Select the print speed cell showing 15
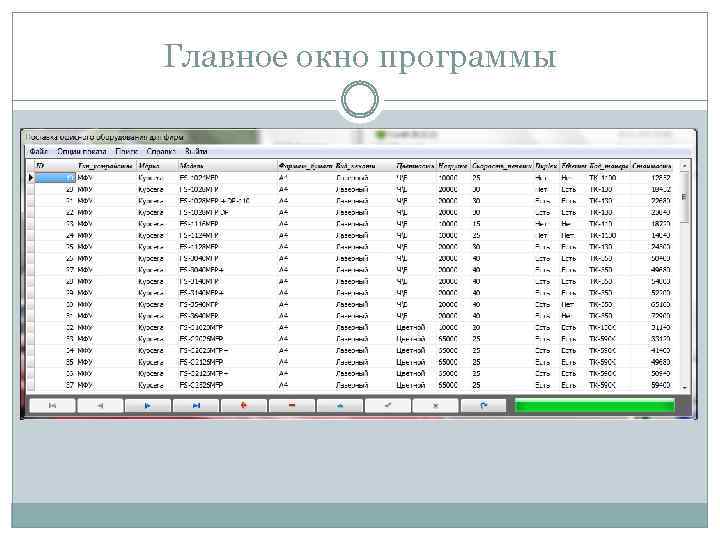The image size is (720, 540). click(501, 224)
